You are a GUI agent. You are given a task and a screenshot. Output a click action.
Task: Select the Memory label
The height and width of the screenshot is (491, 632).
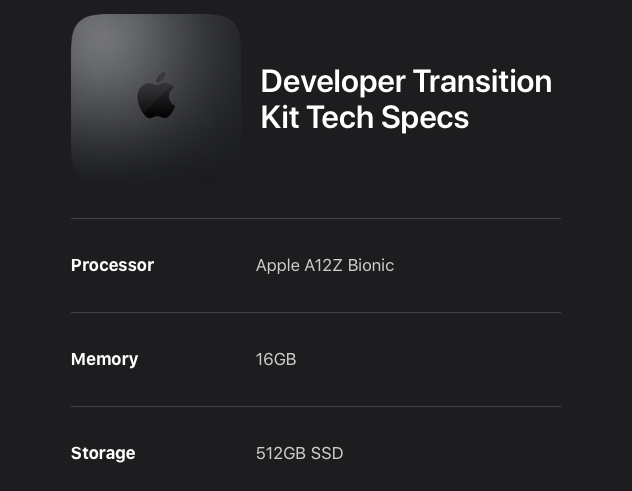click(x=104, y=360)
